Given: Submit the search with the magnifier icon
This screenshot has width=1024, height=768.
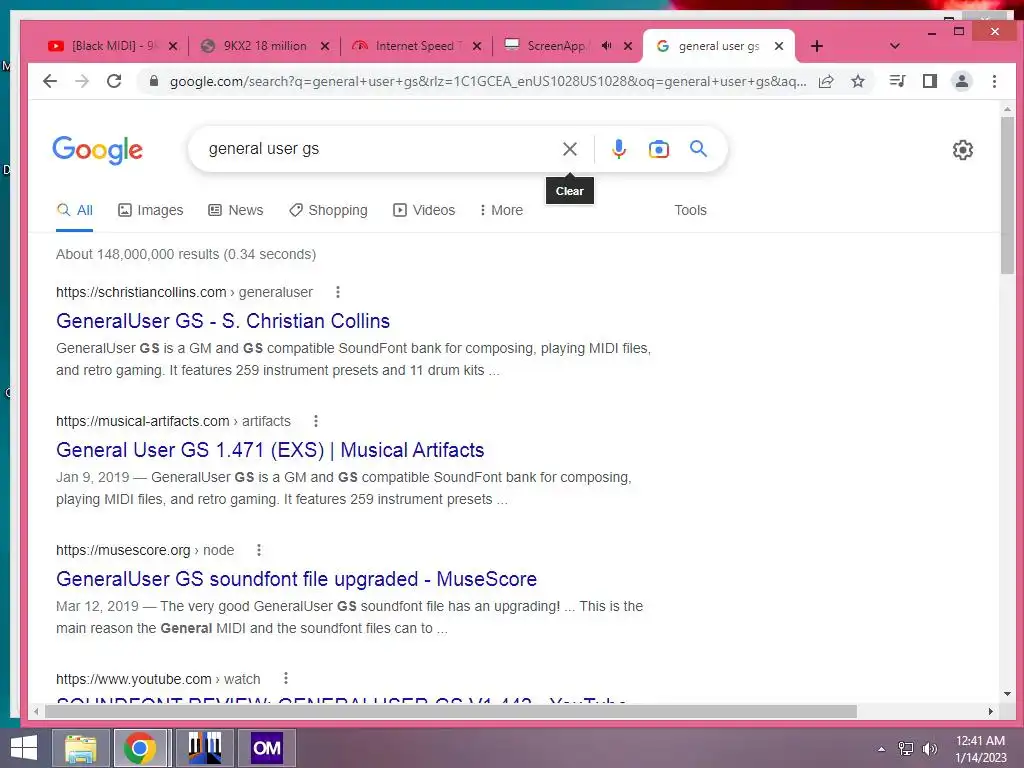Looking at the screenshot, I should [698, 149].
